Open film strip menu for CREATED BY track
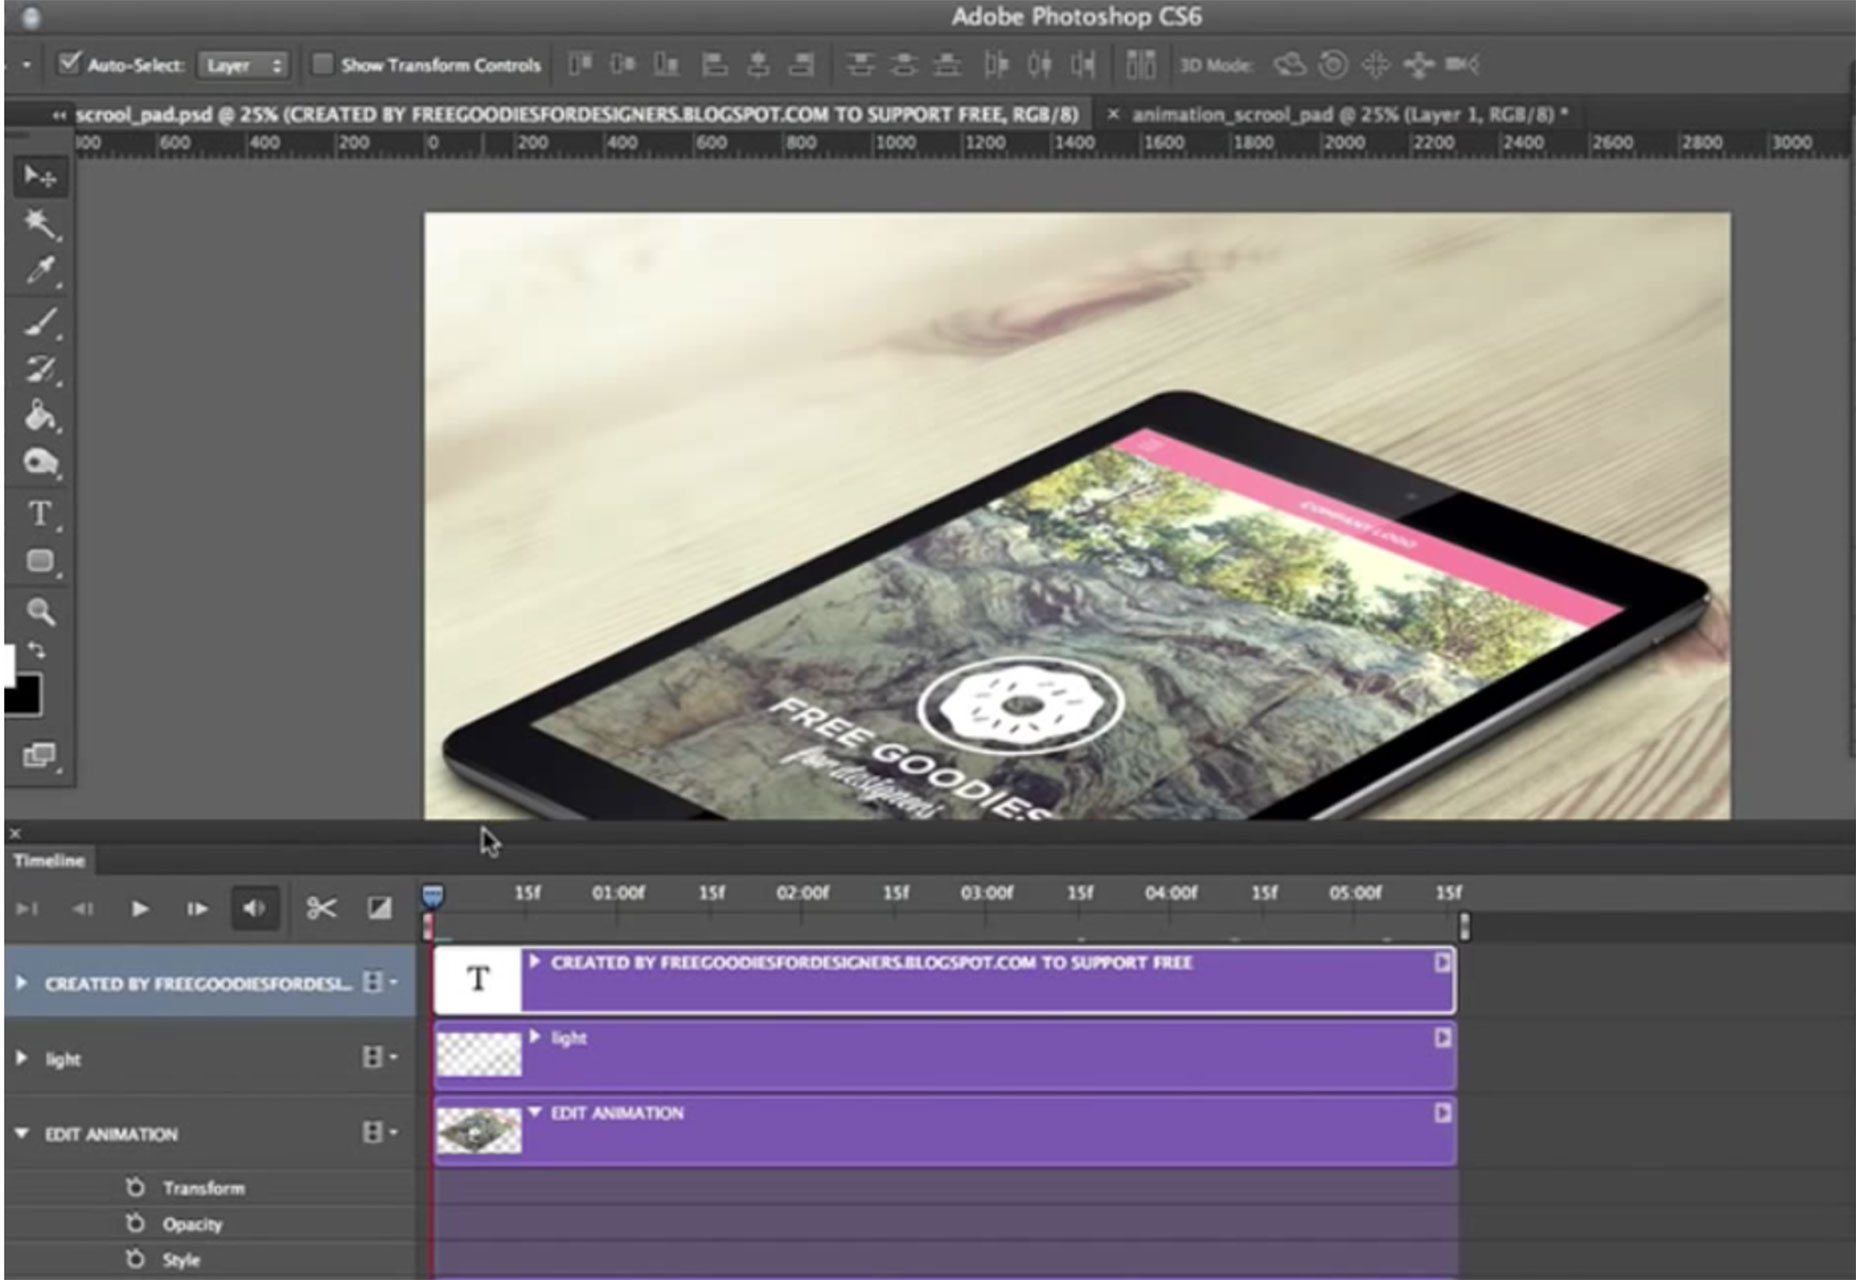 tap(378, 982)
